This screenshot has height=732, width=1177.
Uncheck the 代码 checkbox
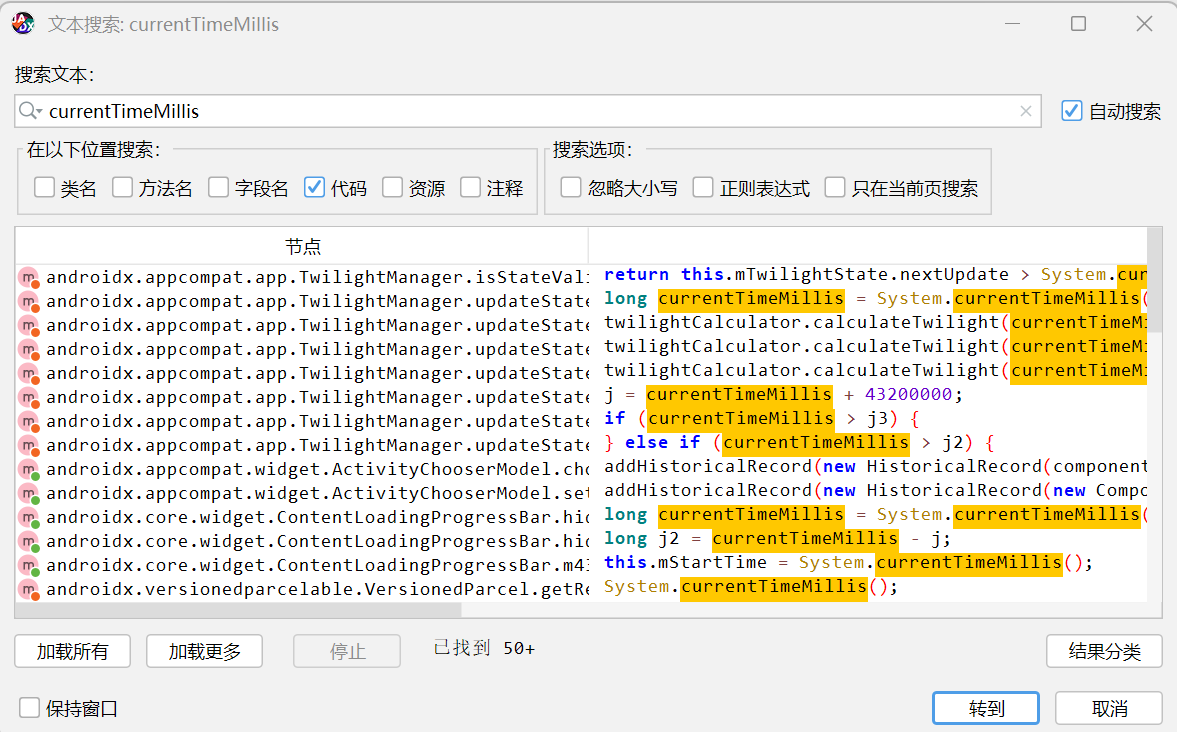coord(314,188)
